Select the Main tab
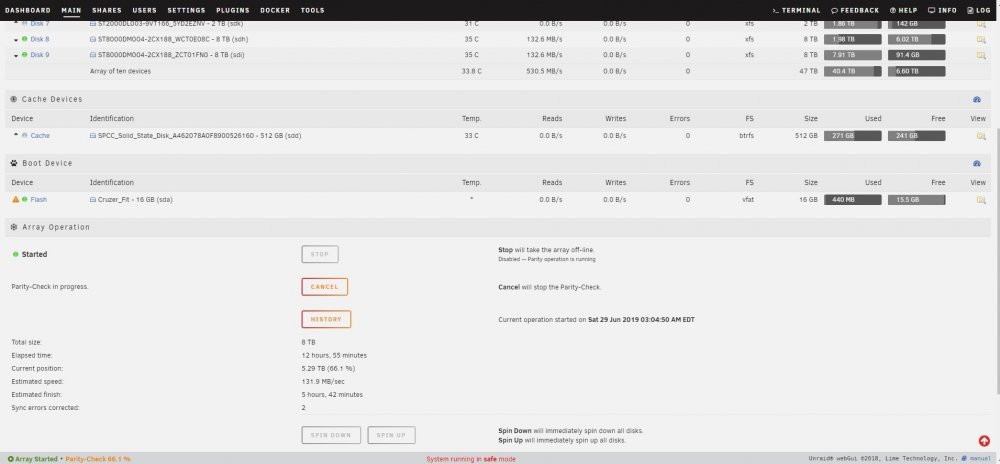The height and width of the screenshot is (464, 1000). [71, 10]
